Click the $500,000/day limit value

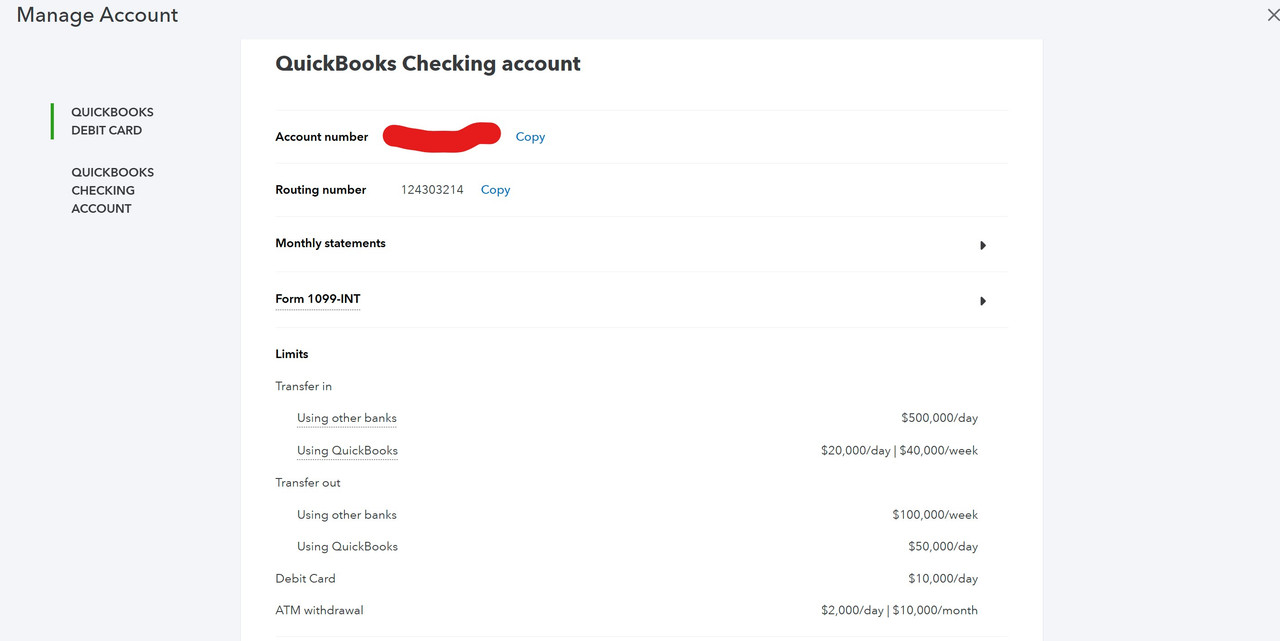point(939,418)
